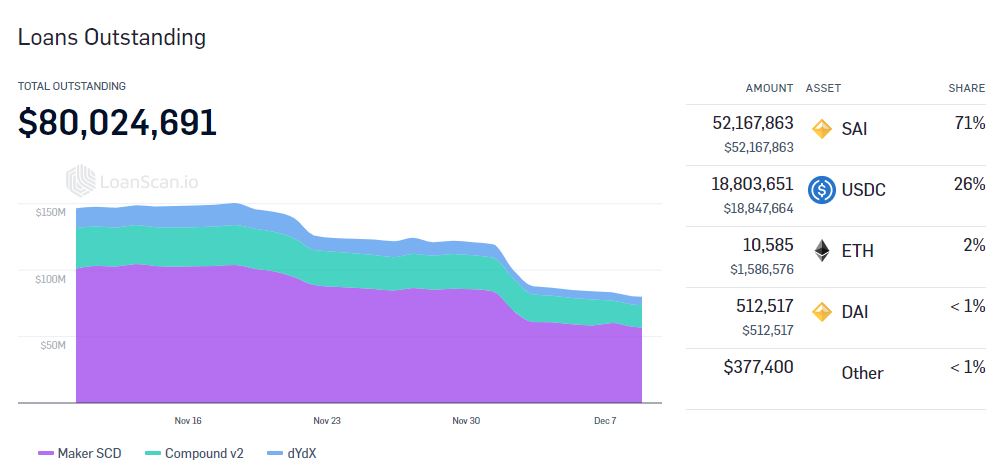Image resolution: width=1006 pixels, height=469 pixels.
Task: Click the $512,517 DAI dollar value
Action: pos(768,330)
